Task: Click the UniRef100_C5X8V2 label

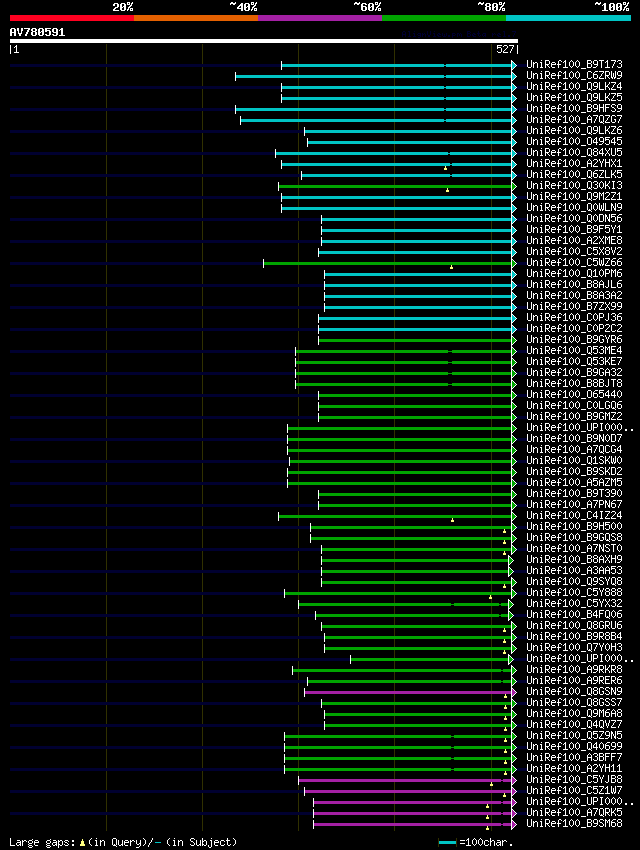Action: [574, 252]
